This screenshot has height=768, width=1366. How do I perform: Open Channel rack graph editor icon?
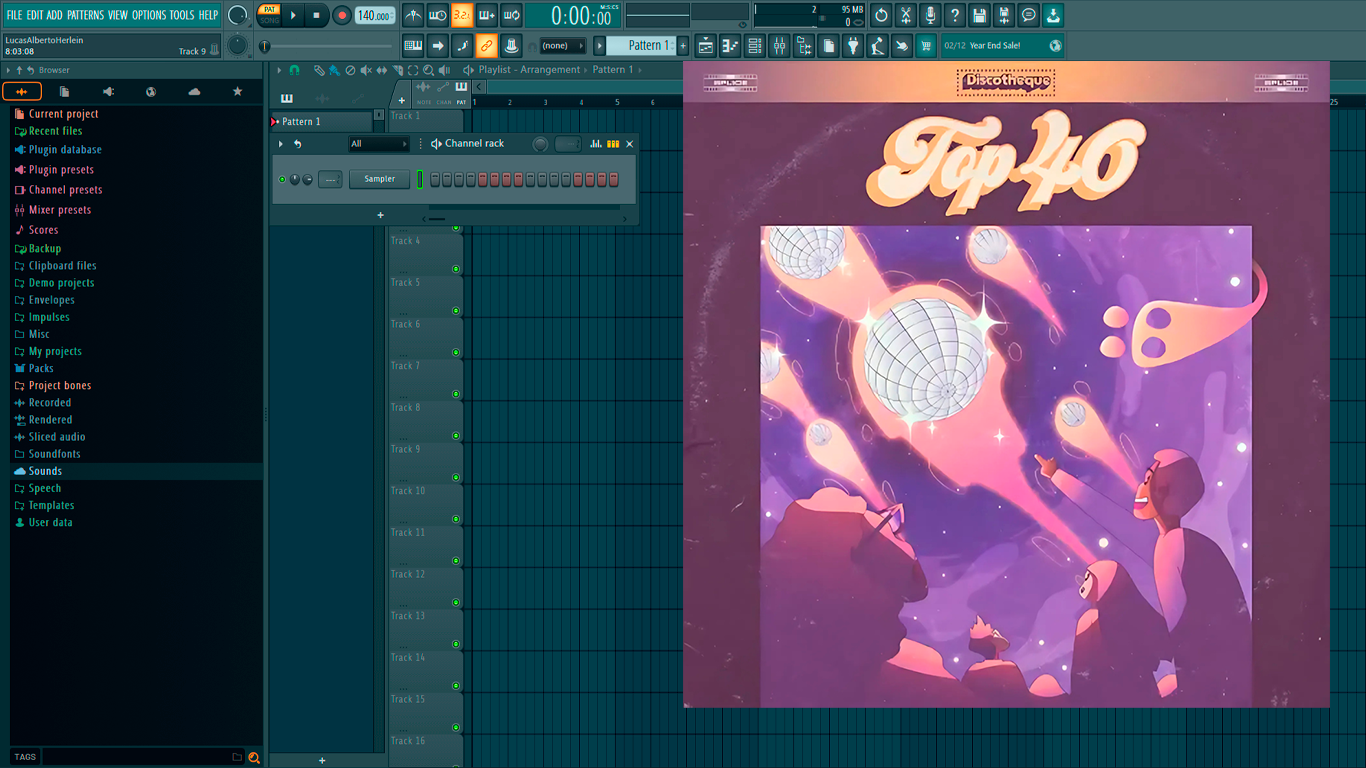(x=596, y=144)
